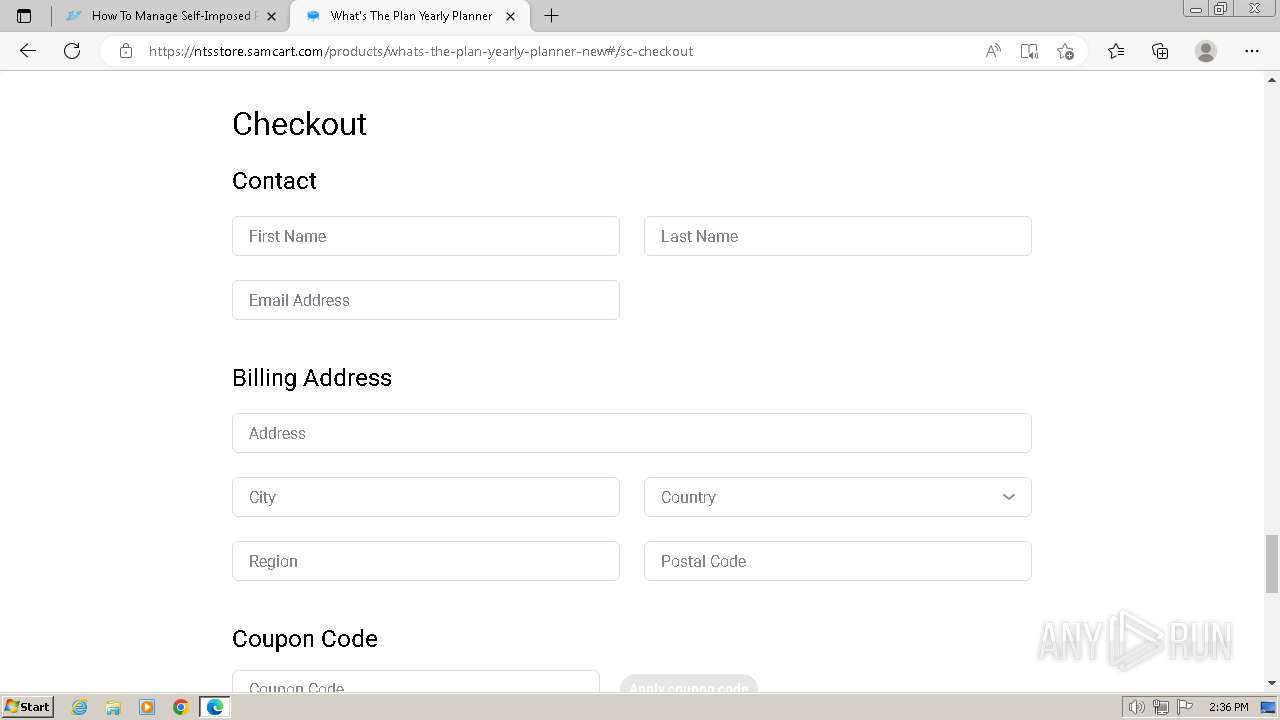The image size is (1280, 720).
Task: Add this page to favorites
Action: (1065, 51)
